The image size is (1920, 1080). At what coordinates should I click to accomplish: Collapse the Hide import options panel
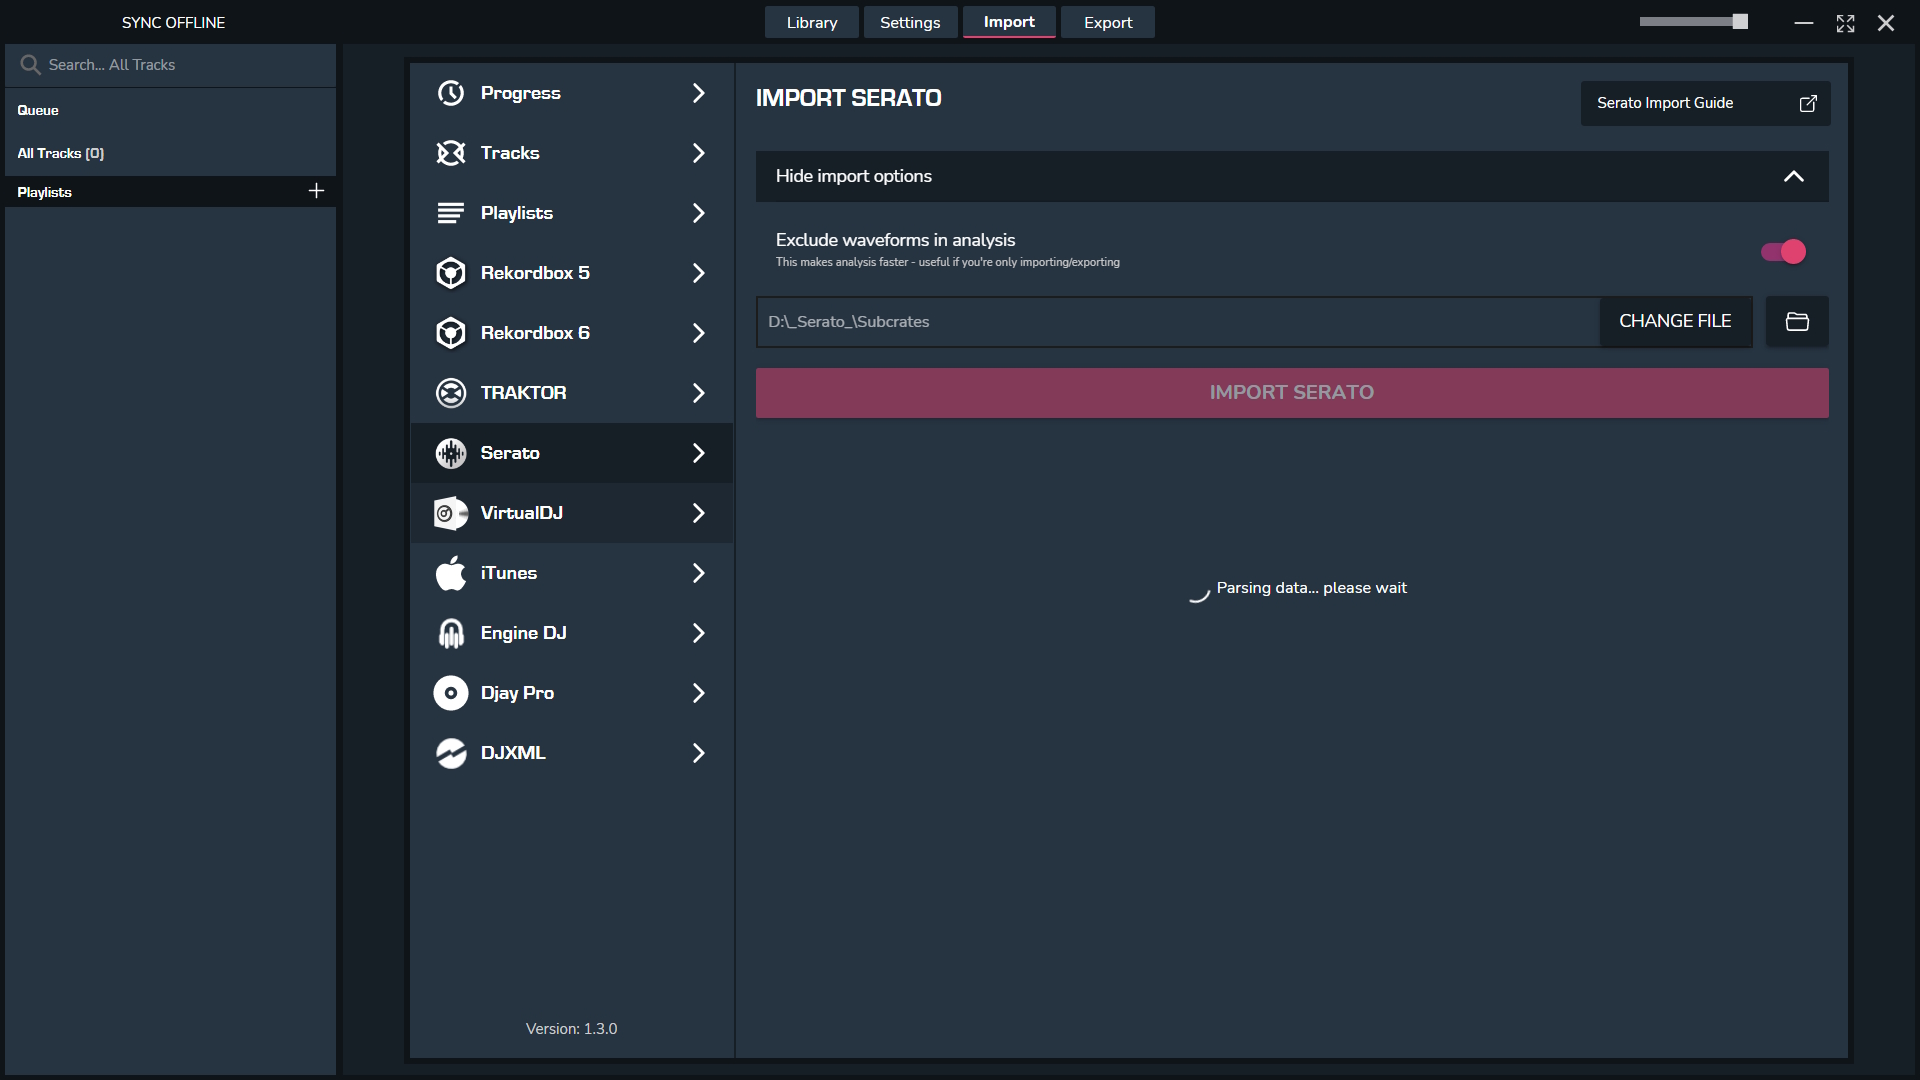1793,176
